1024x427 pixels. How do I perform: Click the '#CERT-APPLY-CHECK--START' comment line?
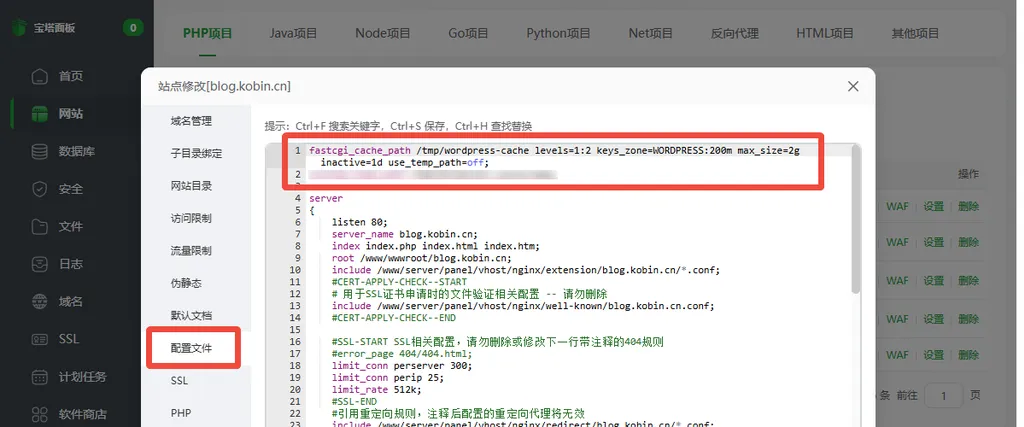click(x=399, y=282)
